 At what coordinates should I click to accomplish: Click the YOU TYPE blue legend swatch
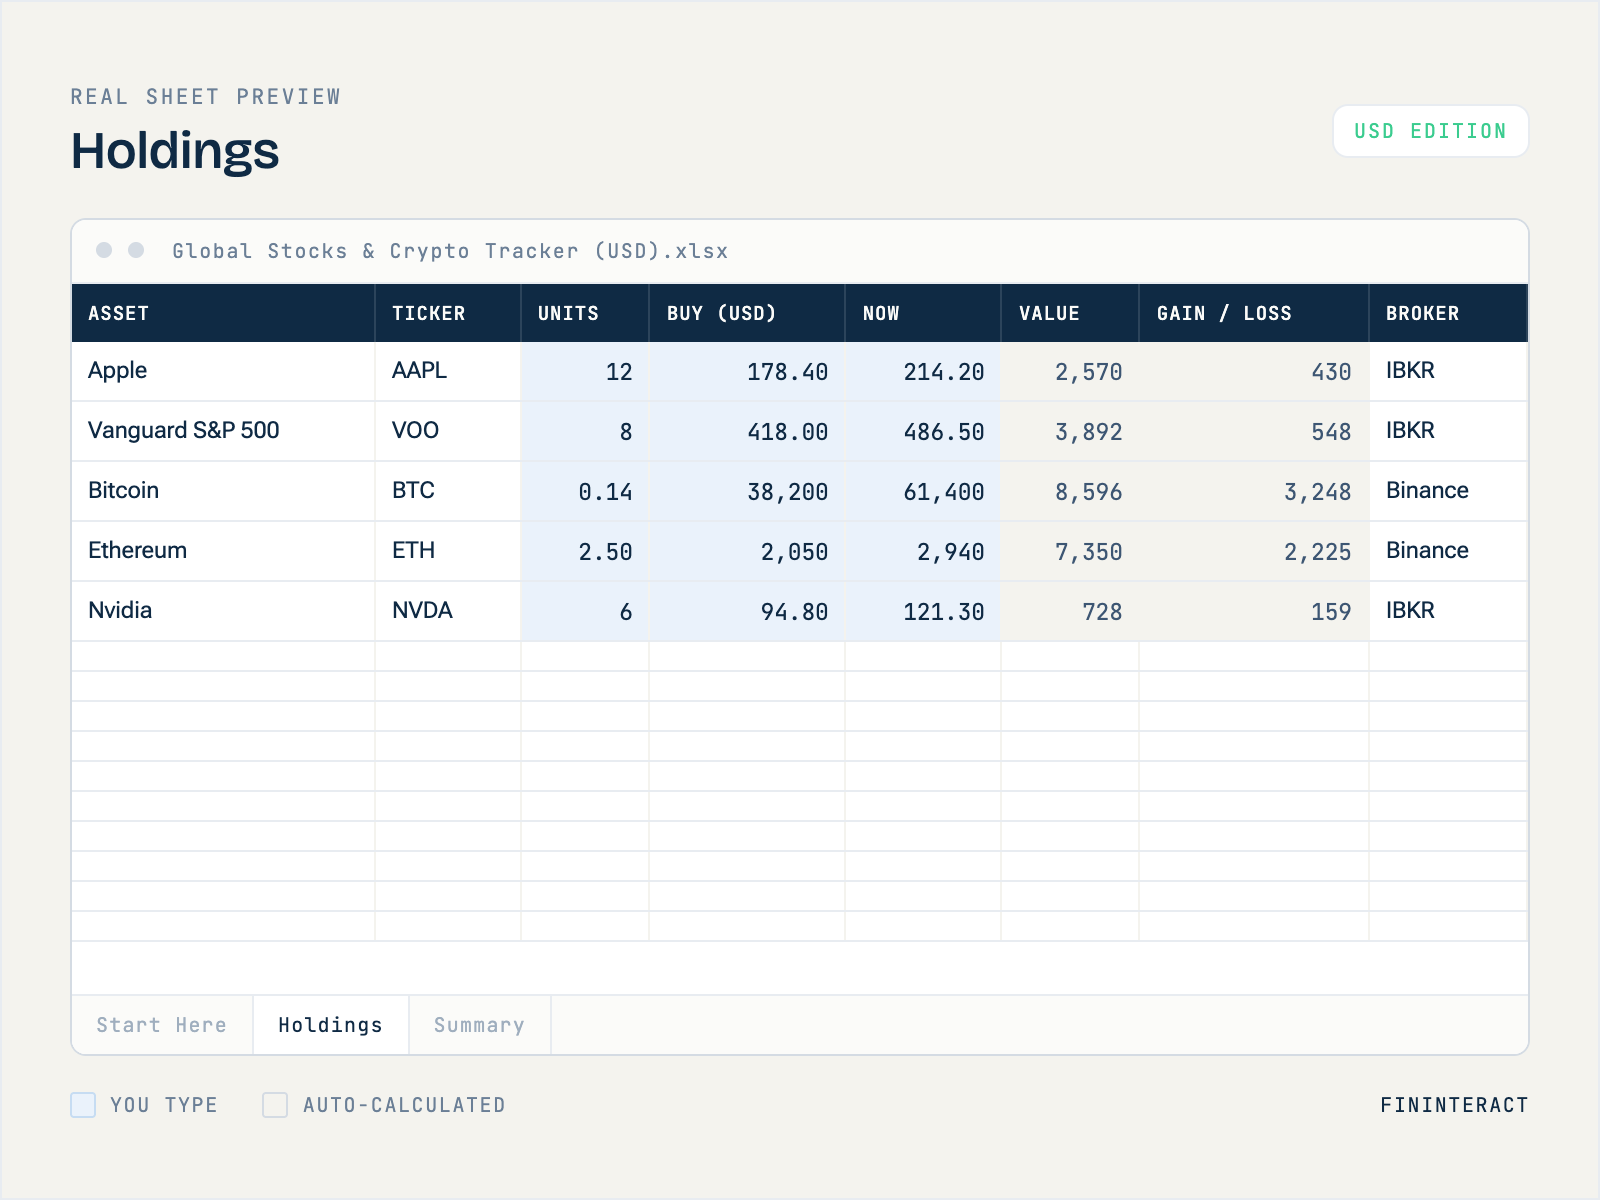click(x=83, y=1105)
